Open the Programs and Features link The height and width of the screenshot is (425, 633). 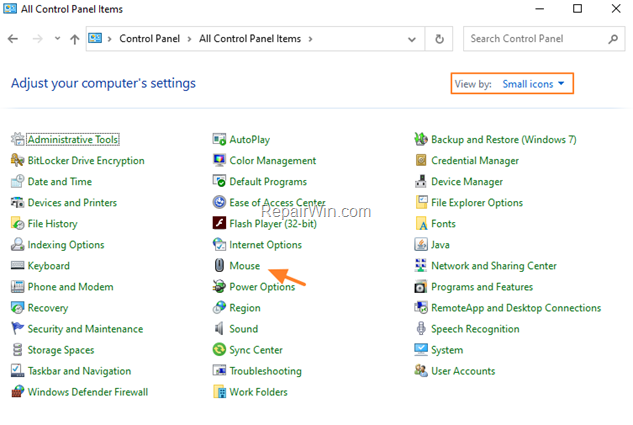[482, 287]
